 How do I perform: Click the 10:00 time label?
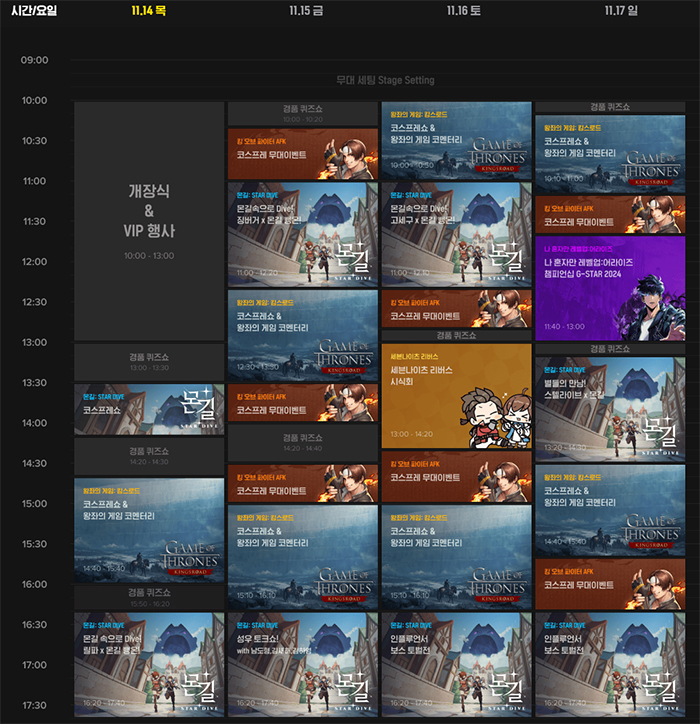click(34, 100)
